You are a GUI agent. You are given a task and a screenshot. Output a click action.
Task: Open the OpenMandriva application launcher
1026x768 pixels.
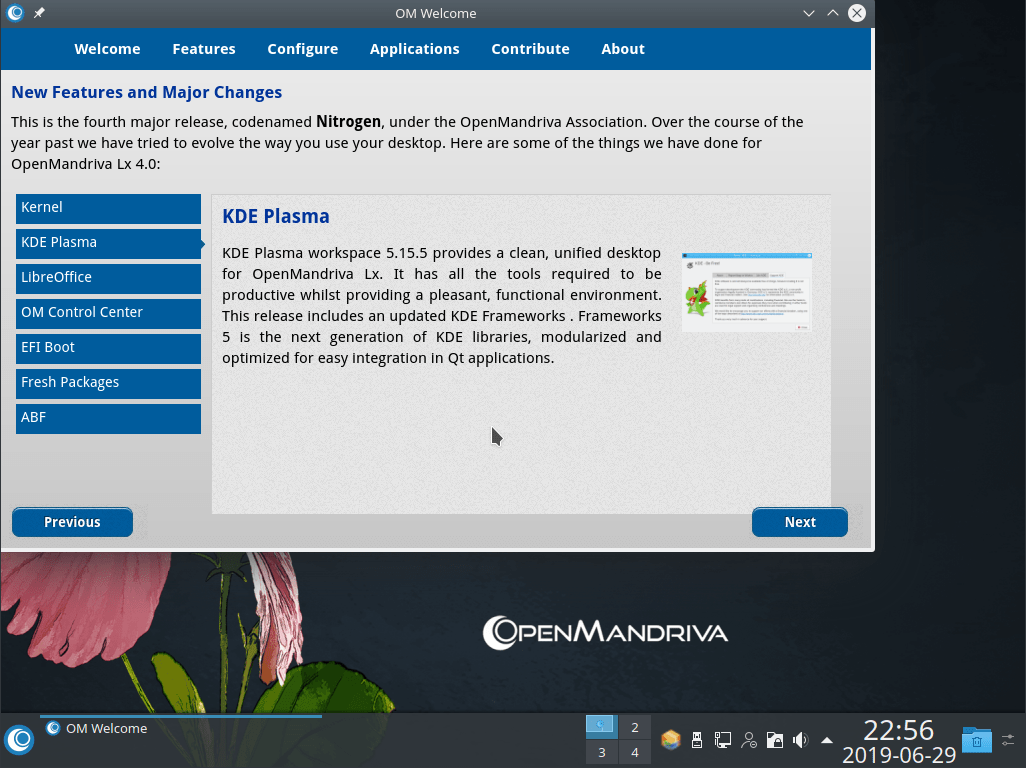click(19, 740)
